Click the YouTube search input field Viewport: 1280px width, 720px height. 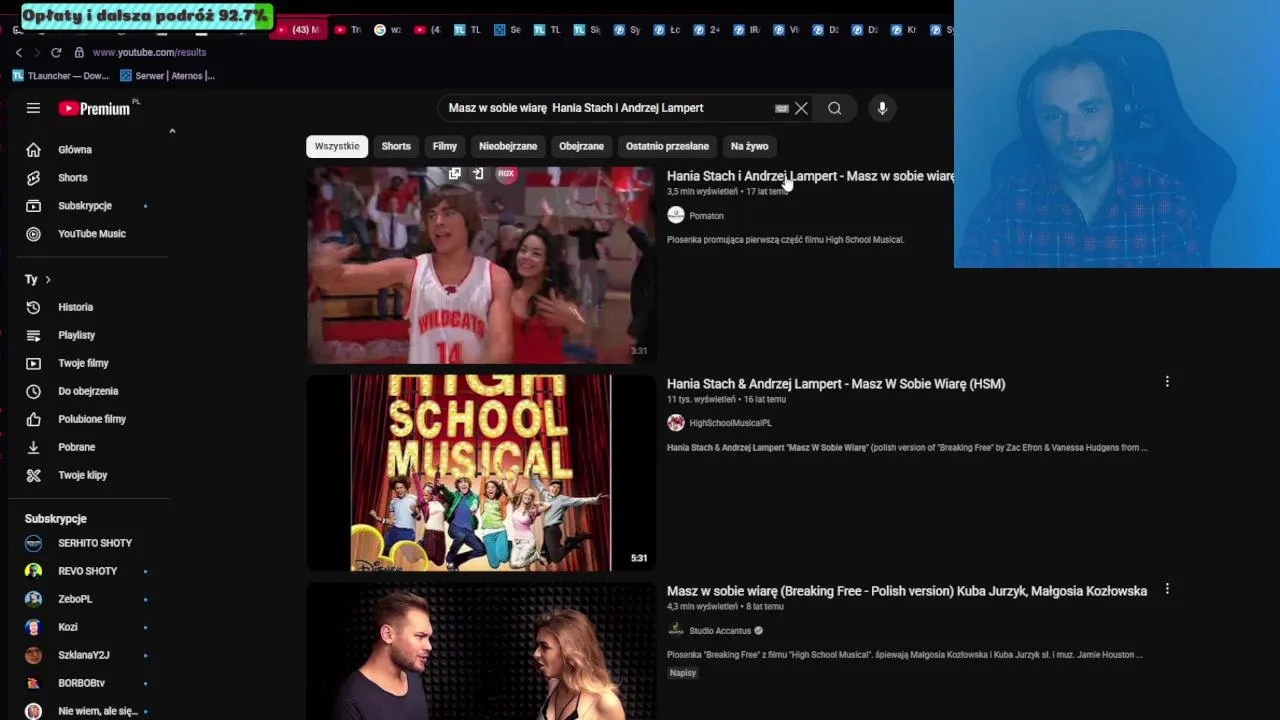(605, 108)
